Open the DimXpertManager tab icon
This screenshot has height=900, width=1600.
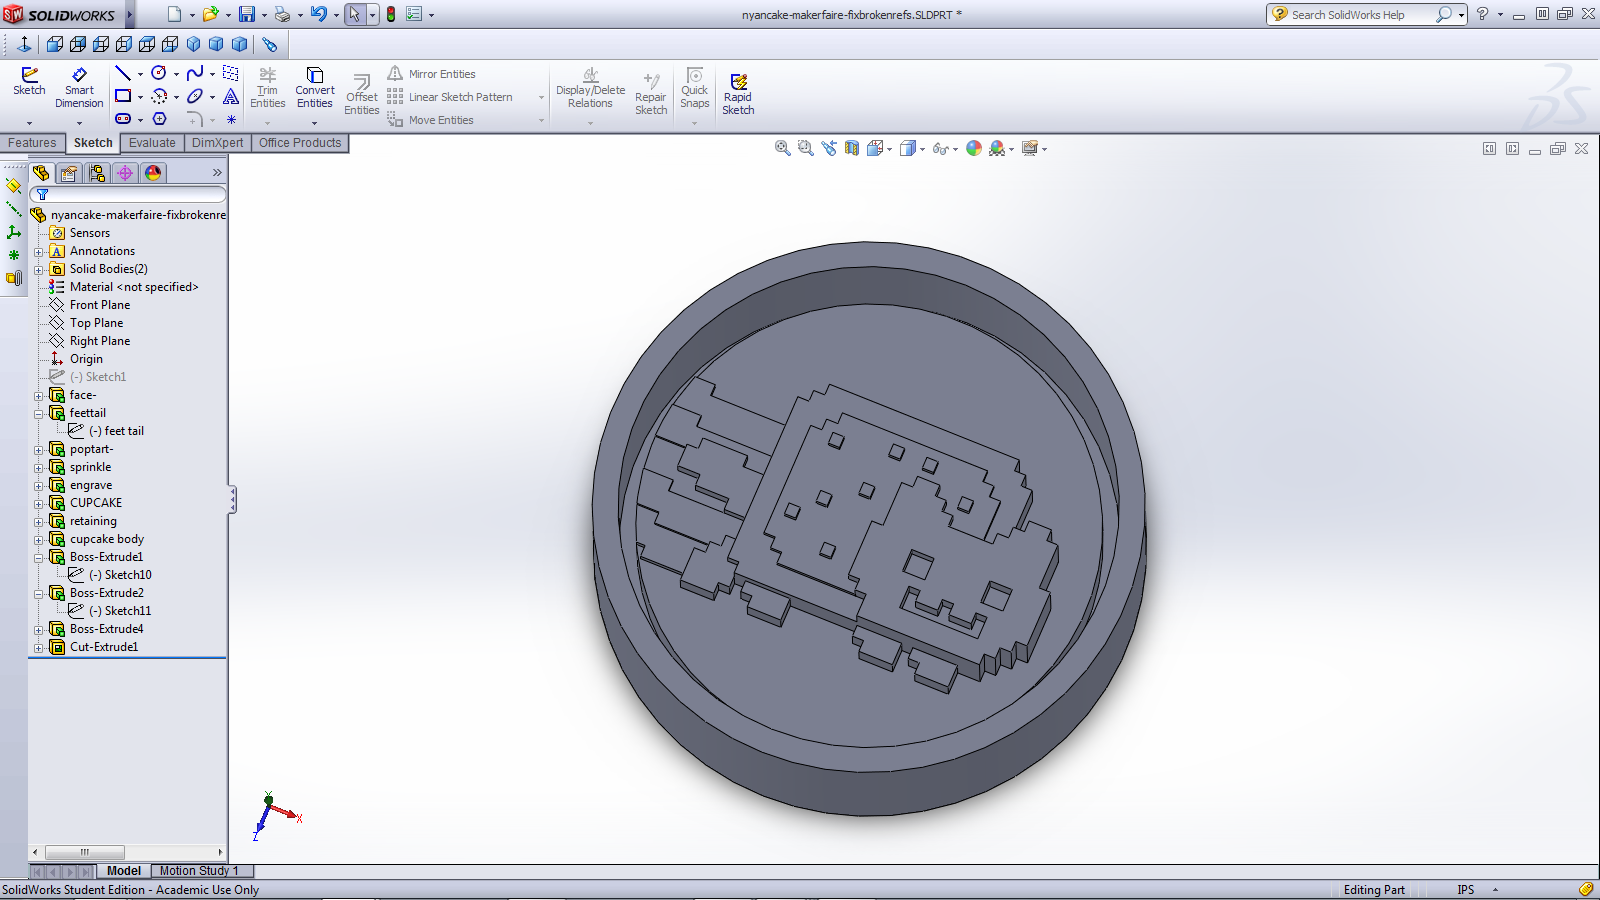point(125,173)
